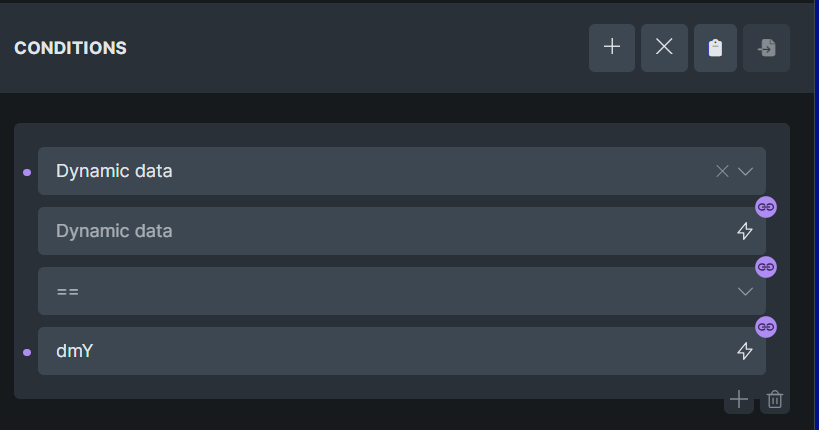
Task: Click the CONDITIONS section title
Action: pos(70,48)
